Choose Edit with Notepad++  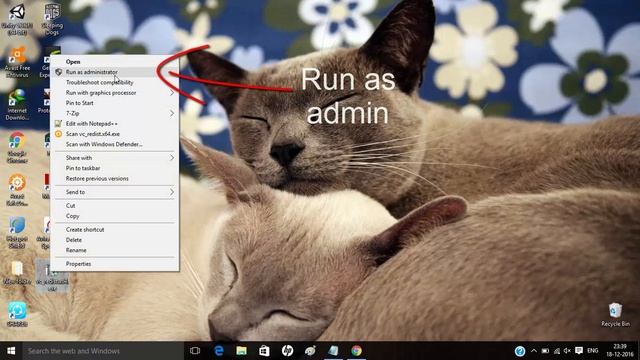pyautogui.click(x=115, y=123)
